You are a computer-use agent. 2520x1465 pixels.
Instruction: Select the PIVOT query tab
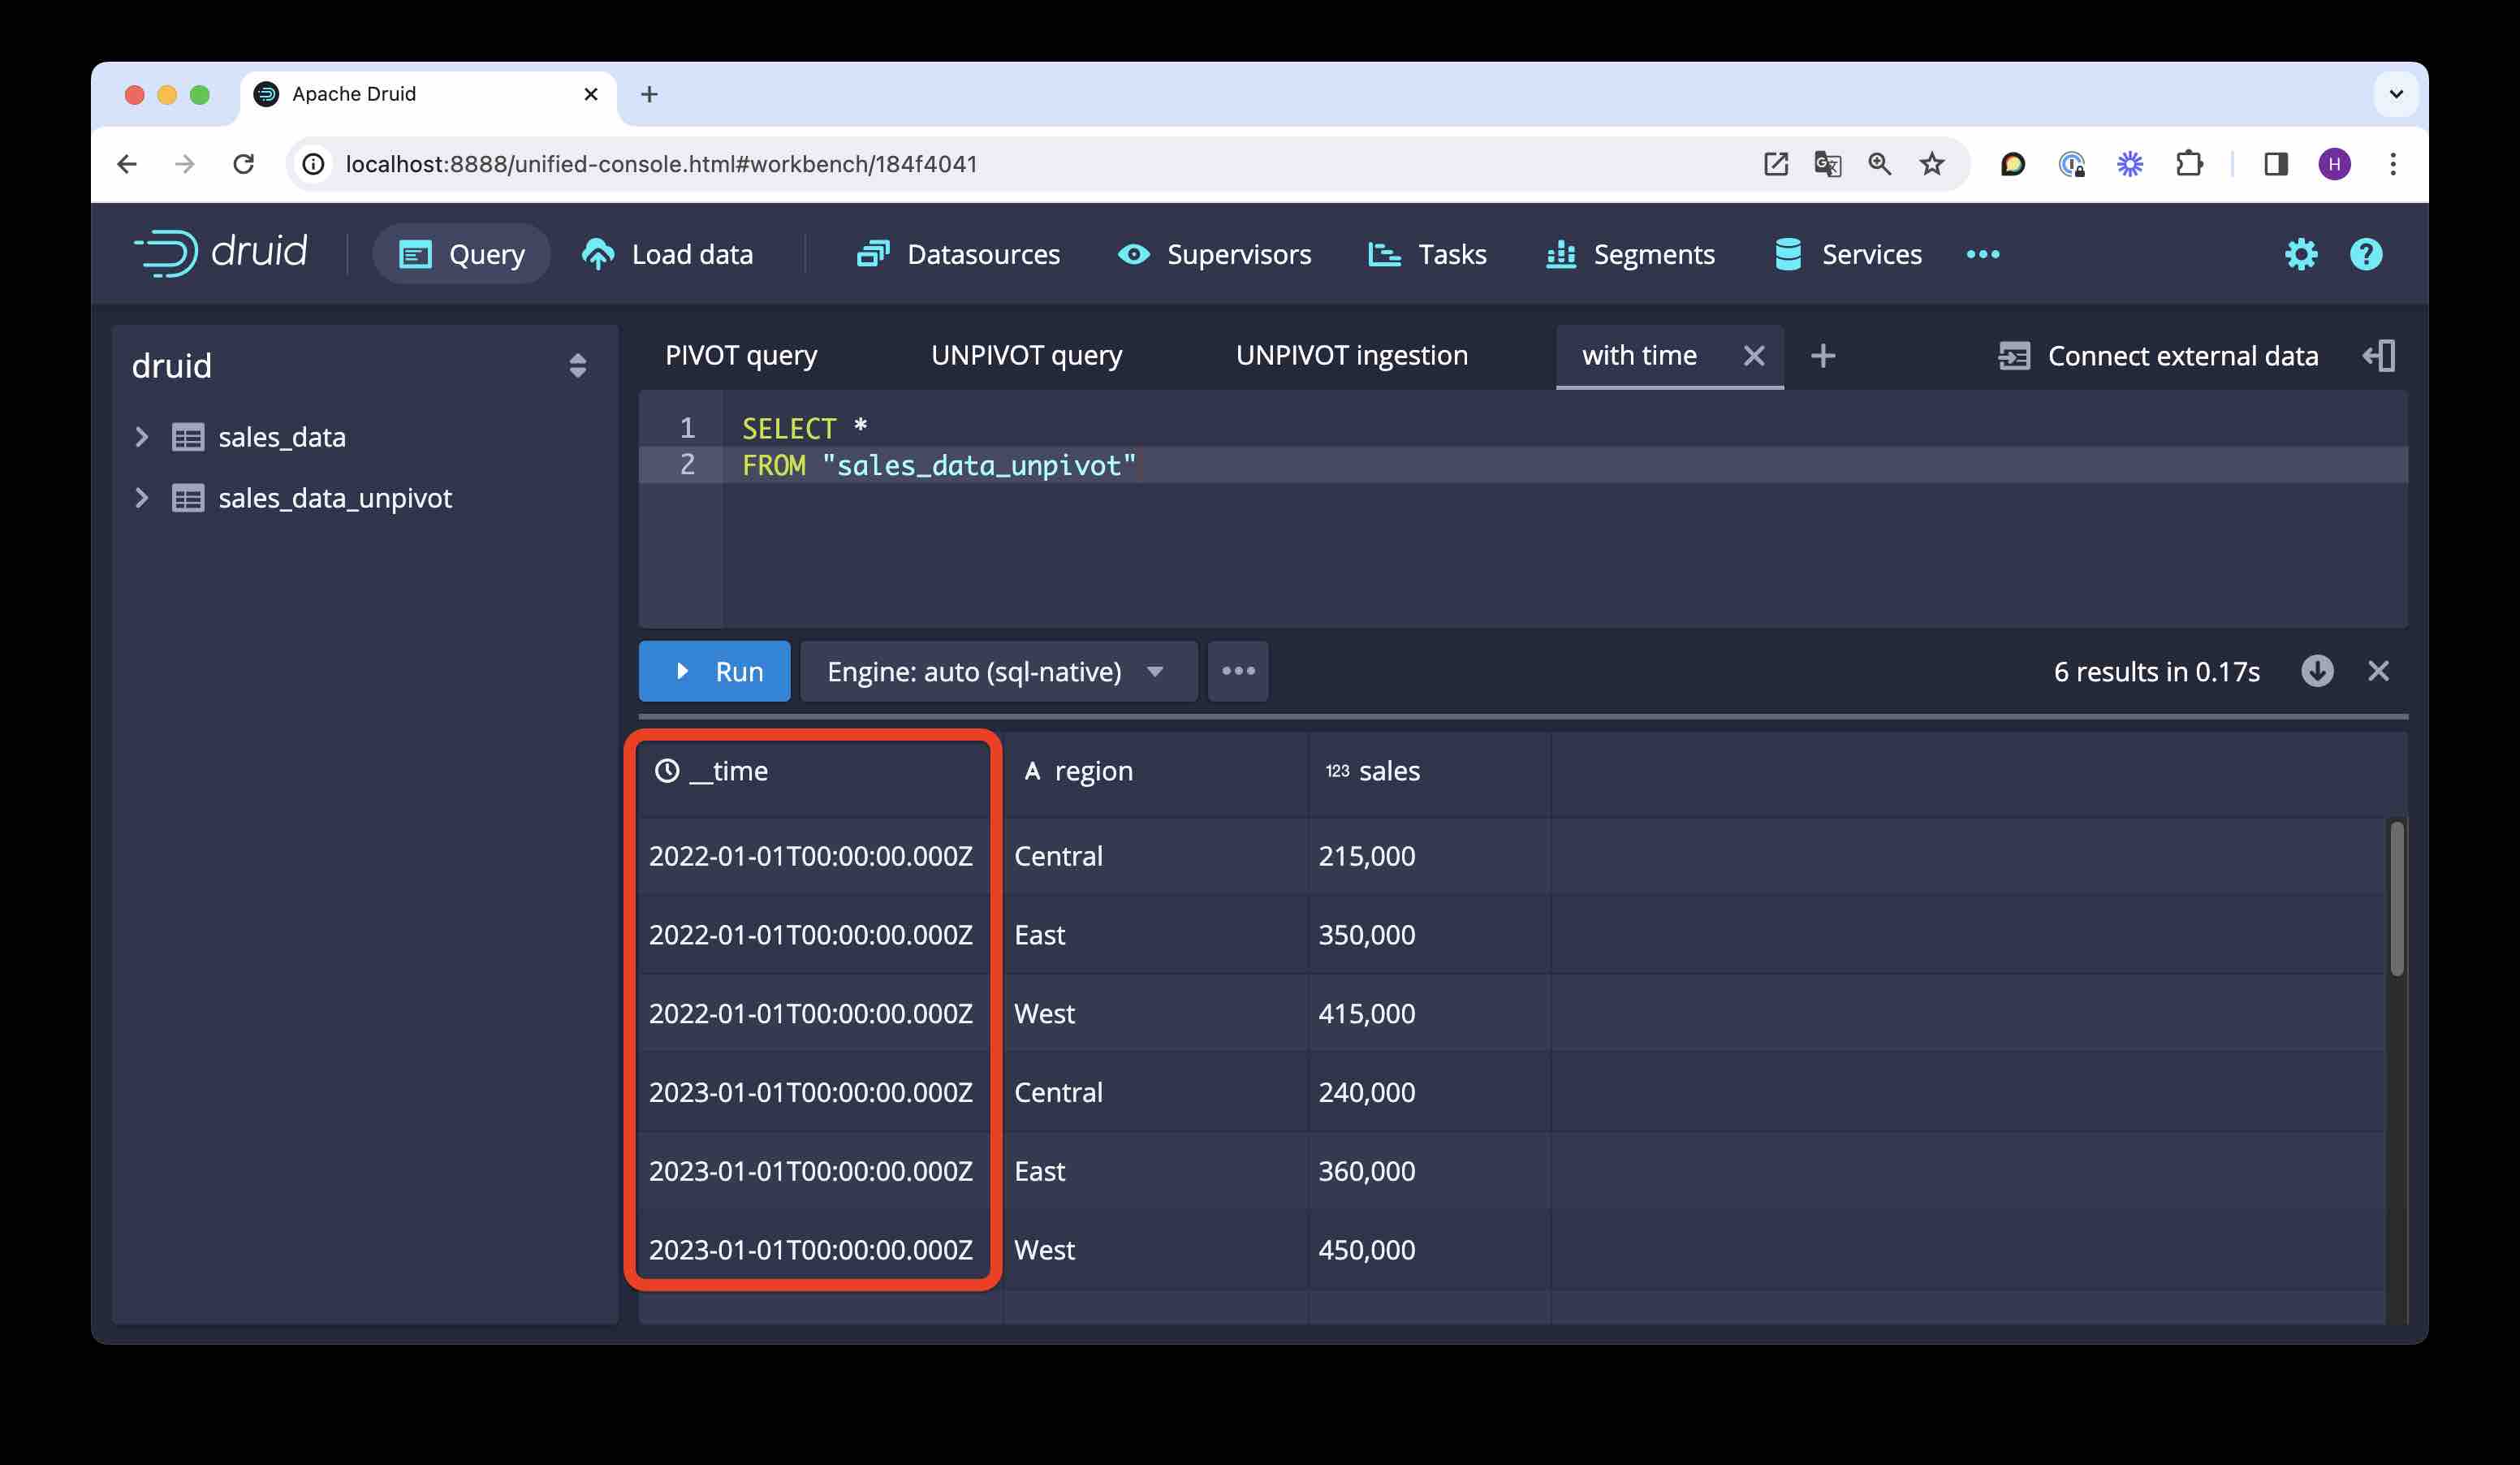pyautogui.click(x=740, y=354)
